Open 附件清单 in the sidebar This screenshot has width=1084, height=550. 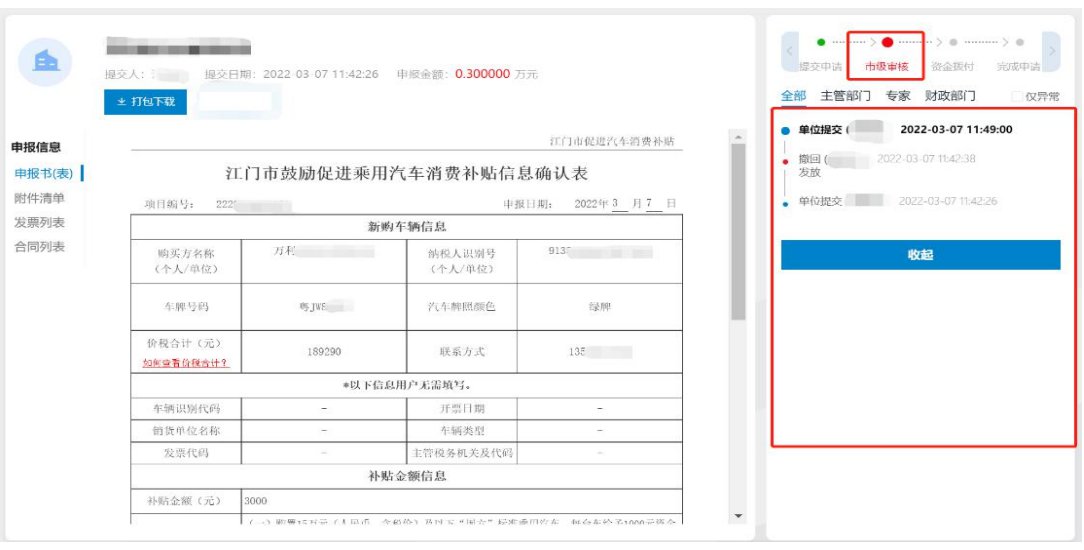[x=40, y=198]
